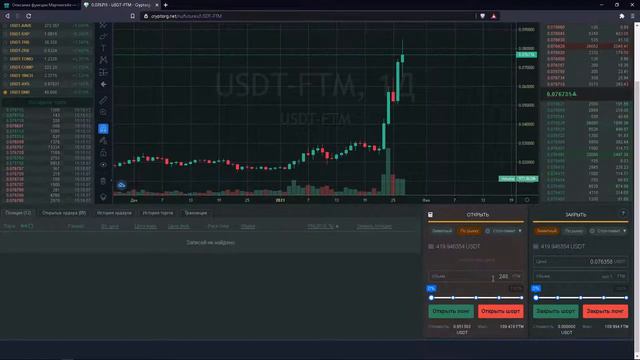Set open volume slider to its midpoint
The image size is (640, 360).
476,298
